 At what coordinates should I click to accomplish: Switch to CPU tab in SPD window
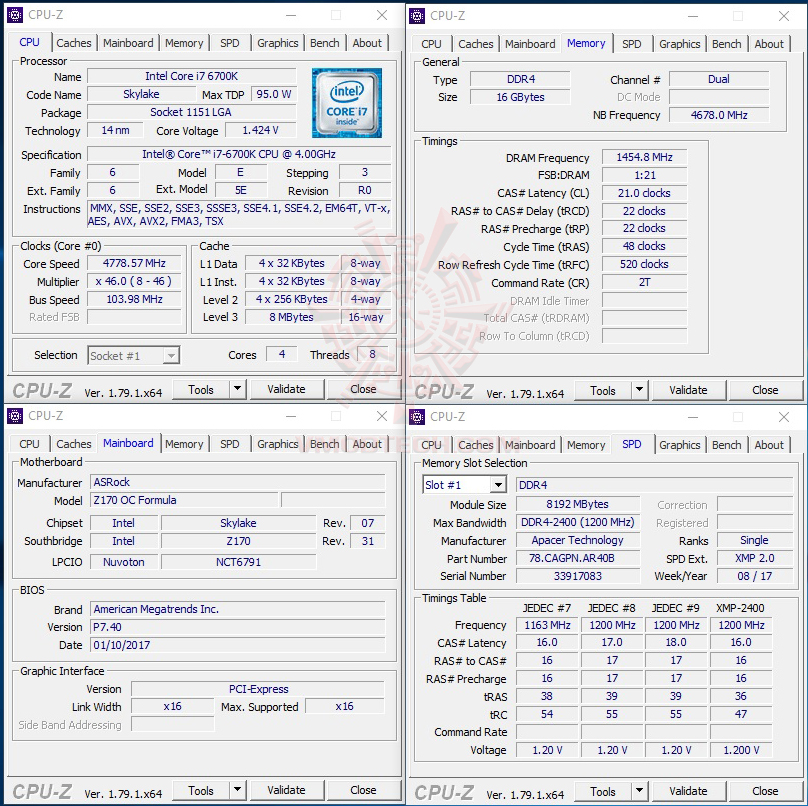pos(431,445)
